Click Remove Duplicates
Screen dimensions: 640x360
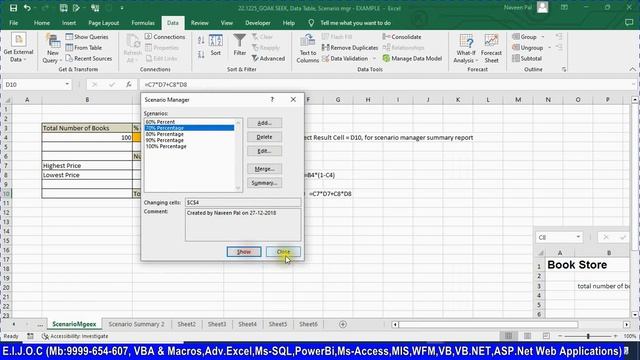pyautogui.click(x=350, y=48)
